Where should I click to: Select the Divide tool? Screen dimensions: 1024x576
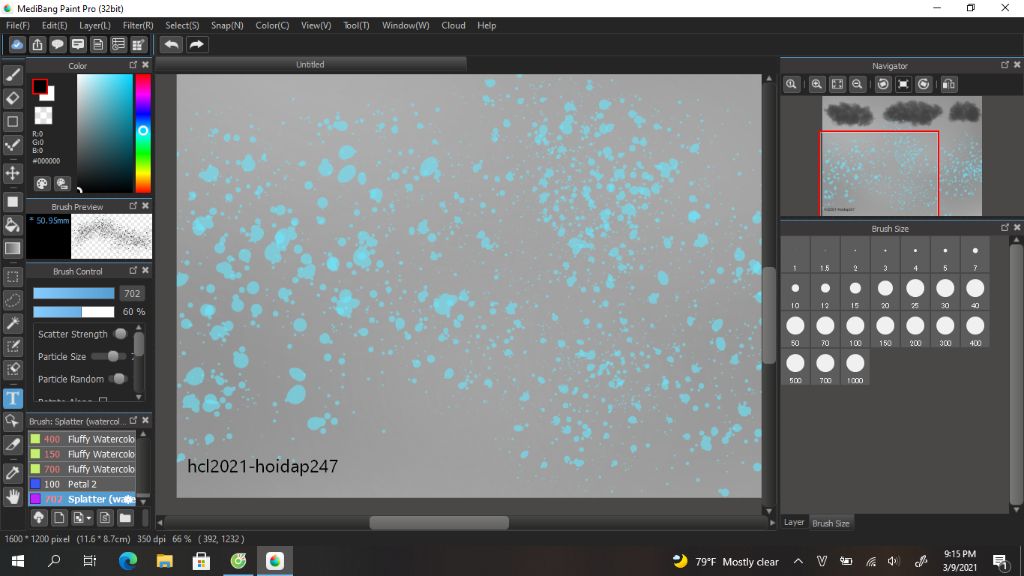[12, 444]
